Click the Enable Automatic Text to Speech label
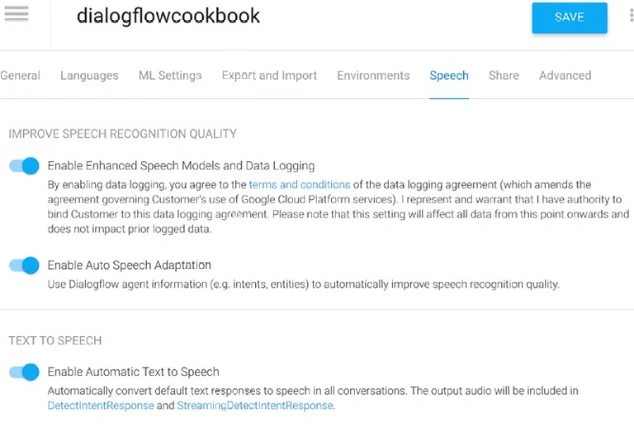The image size is (634, 424). [133, 372]
